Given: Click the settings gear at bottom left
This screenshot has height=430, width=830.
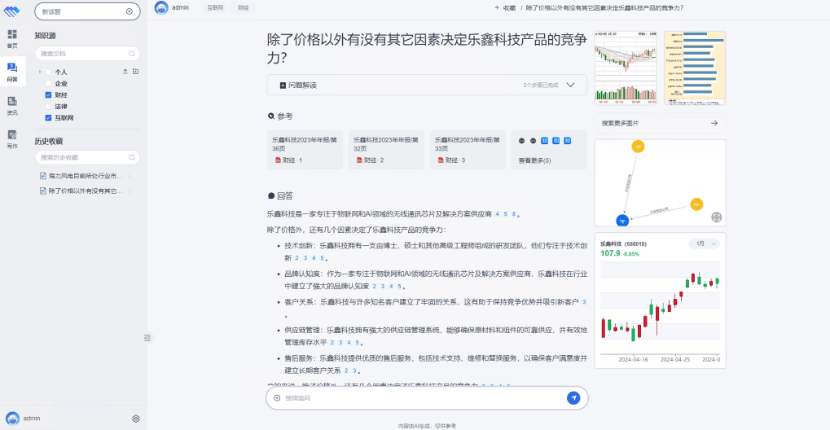Looking at the screenshot, I should point(136,418).
